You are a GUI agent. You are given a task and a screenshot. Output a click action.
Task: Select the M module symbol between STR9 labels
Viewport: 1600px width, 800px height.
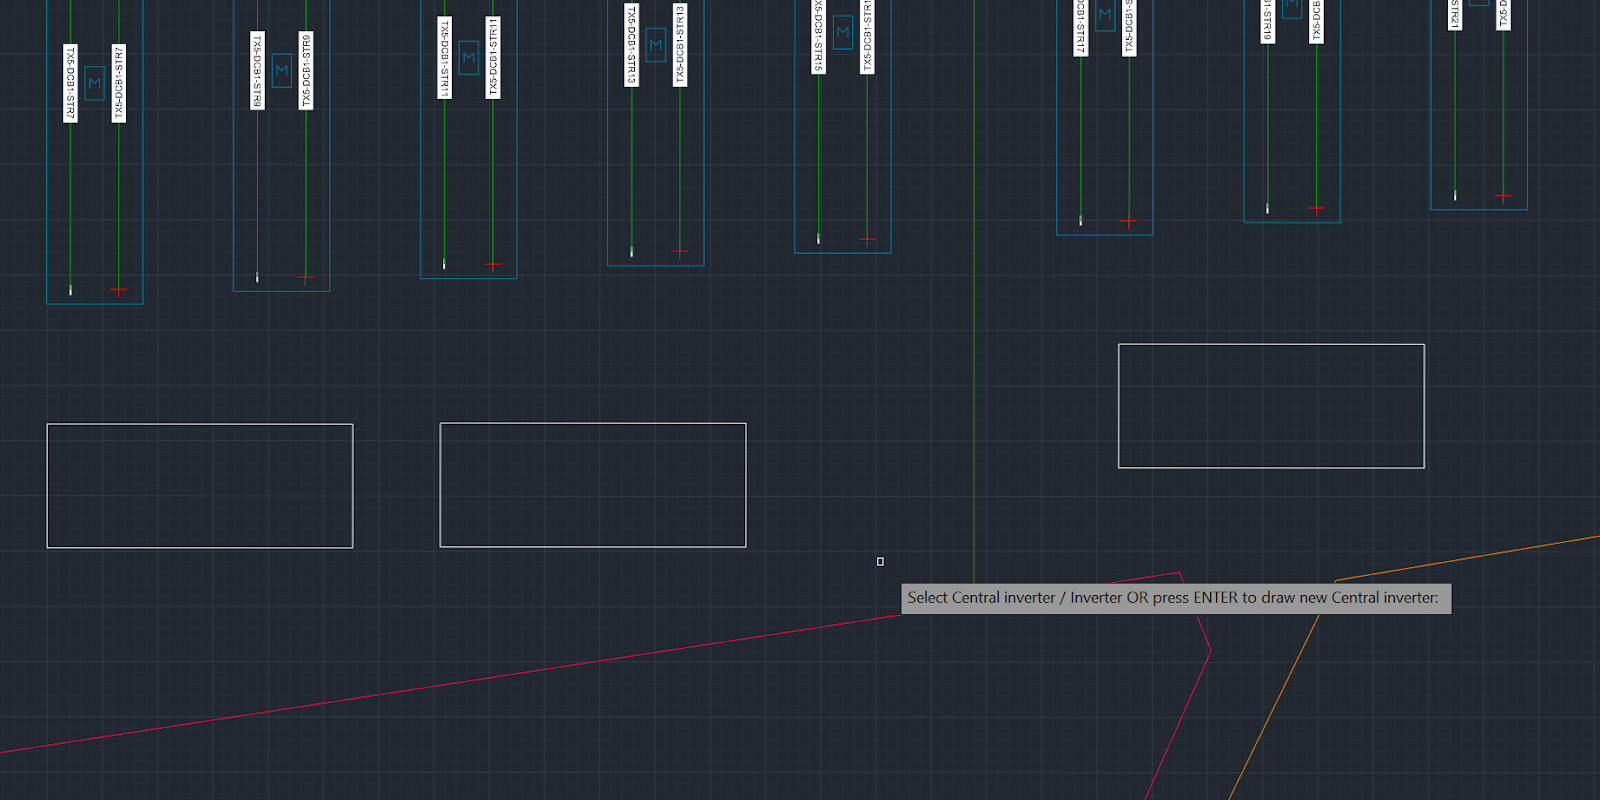pos(282,70)
